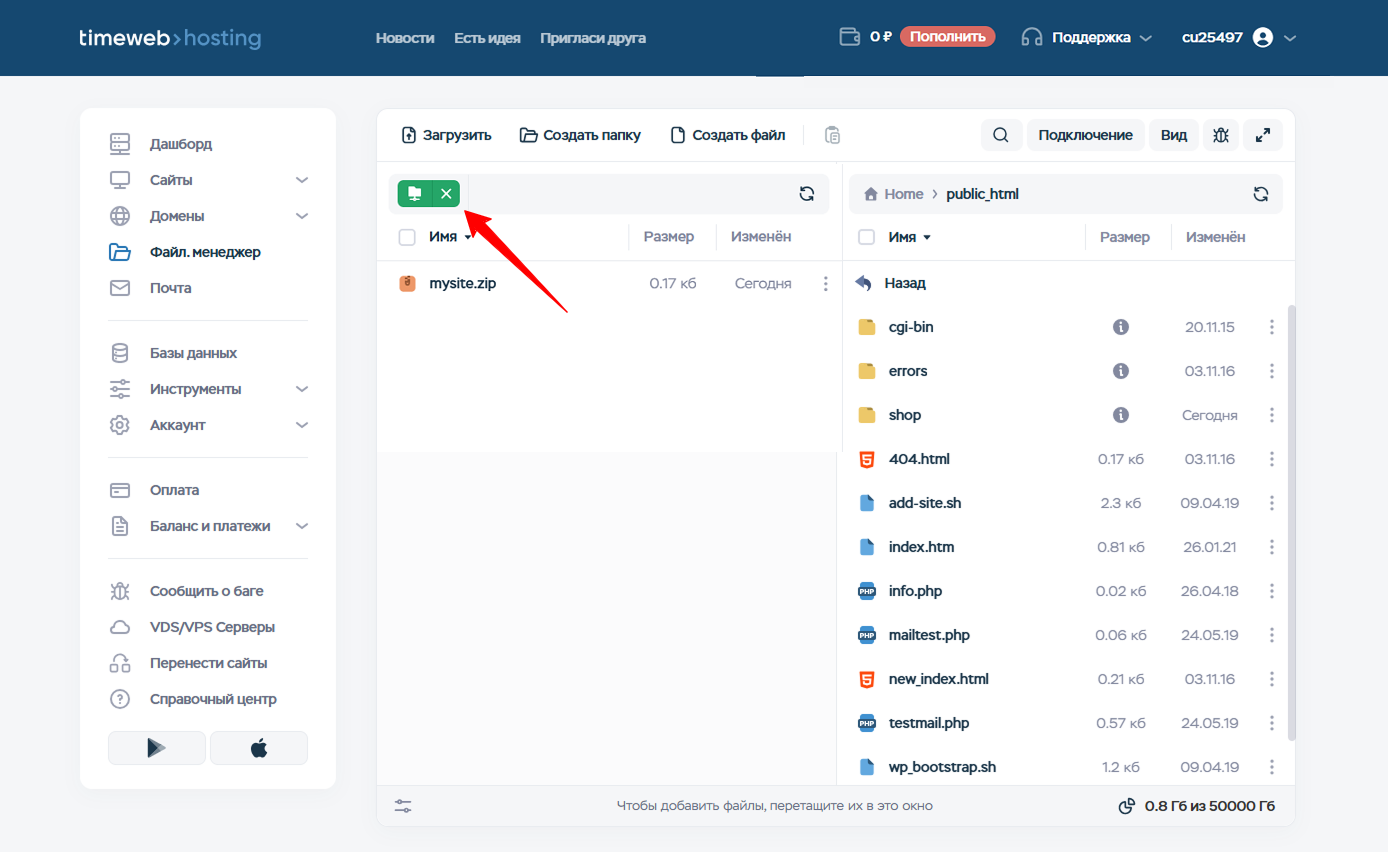Expand the Сайты sidebar section
1388x852 pixels.
(302, 180)
